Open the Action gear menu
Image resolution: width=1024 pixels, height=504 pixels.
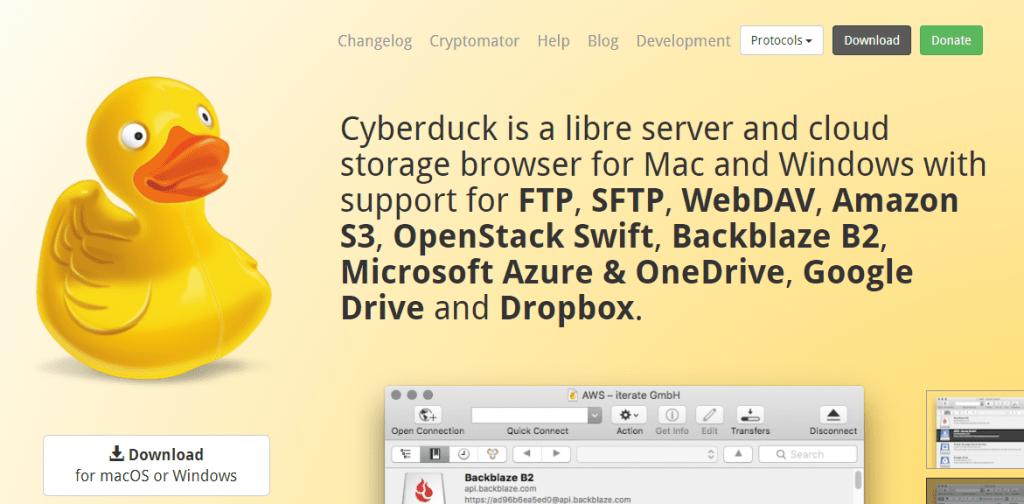pos(629,415)
